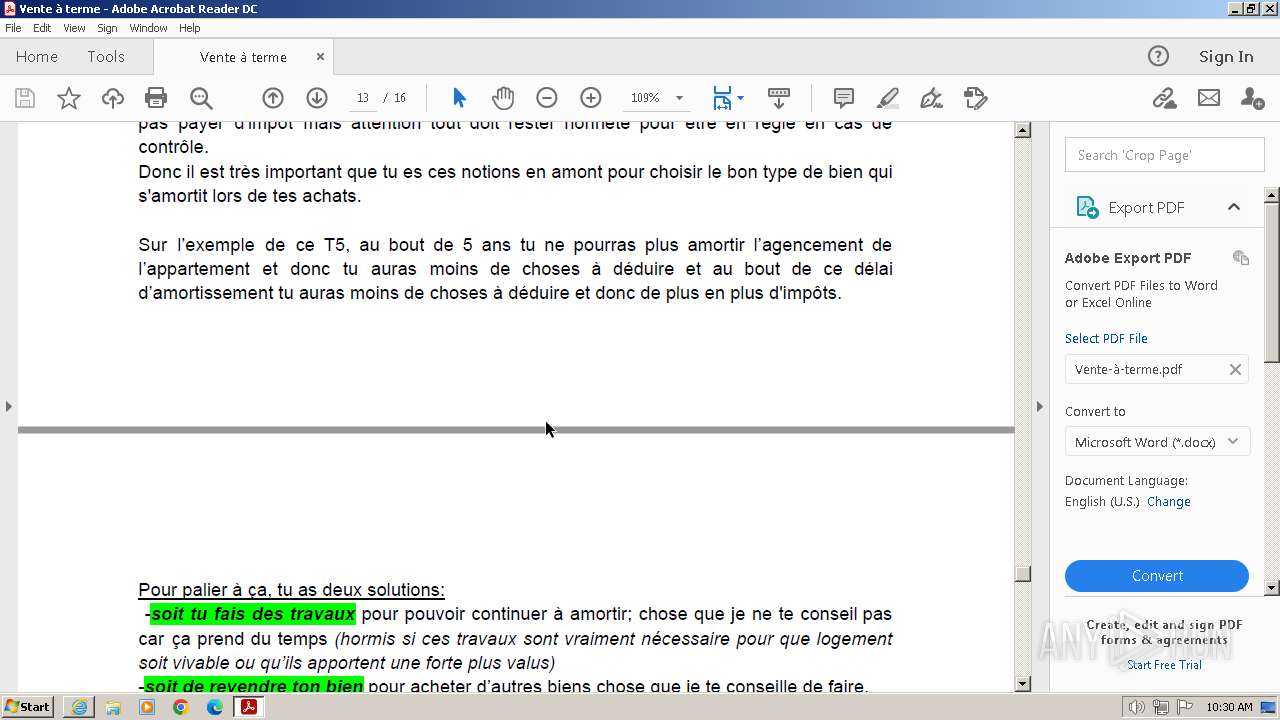Screen dimensions: 1280x720
Task: Select the arrow selection tool
Action: coord(459,98)
